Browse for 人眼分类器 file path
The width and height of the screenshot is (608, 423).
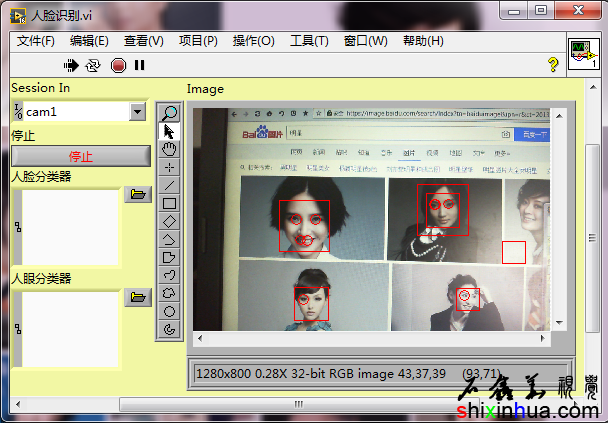[137, 296]
